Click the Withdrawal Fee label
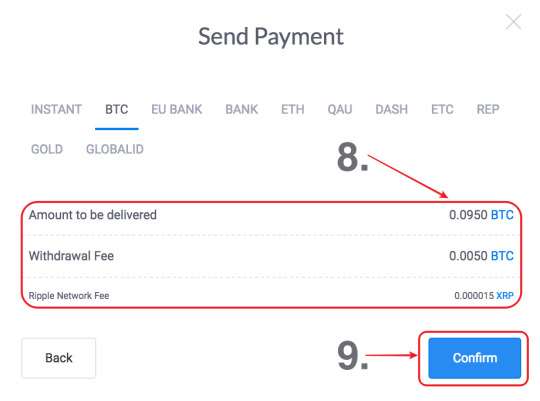 (x=71, y=256)
